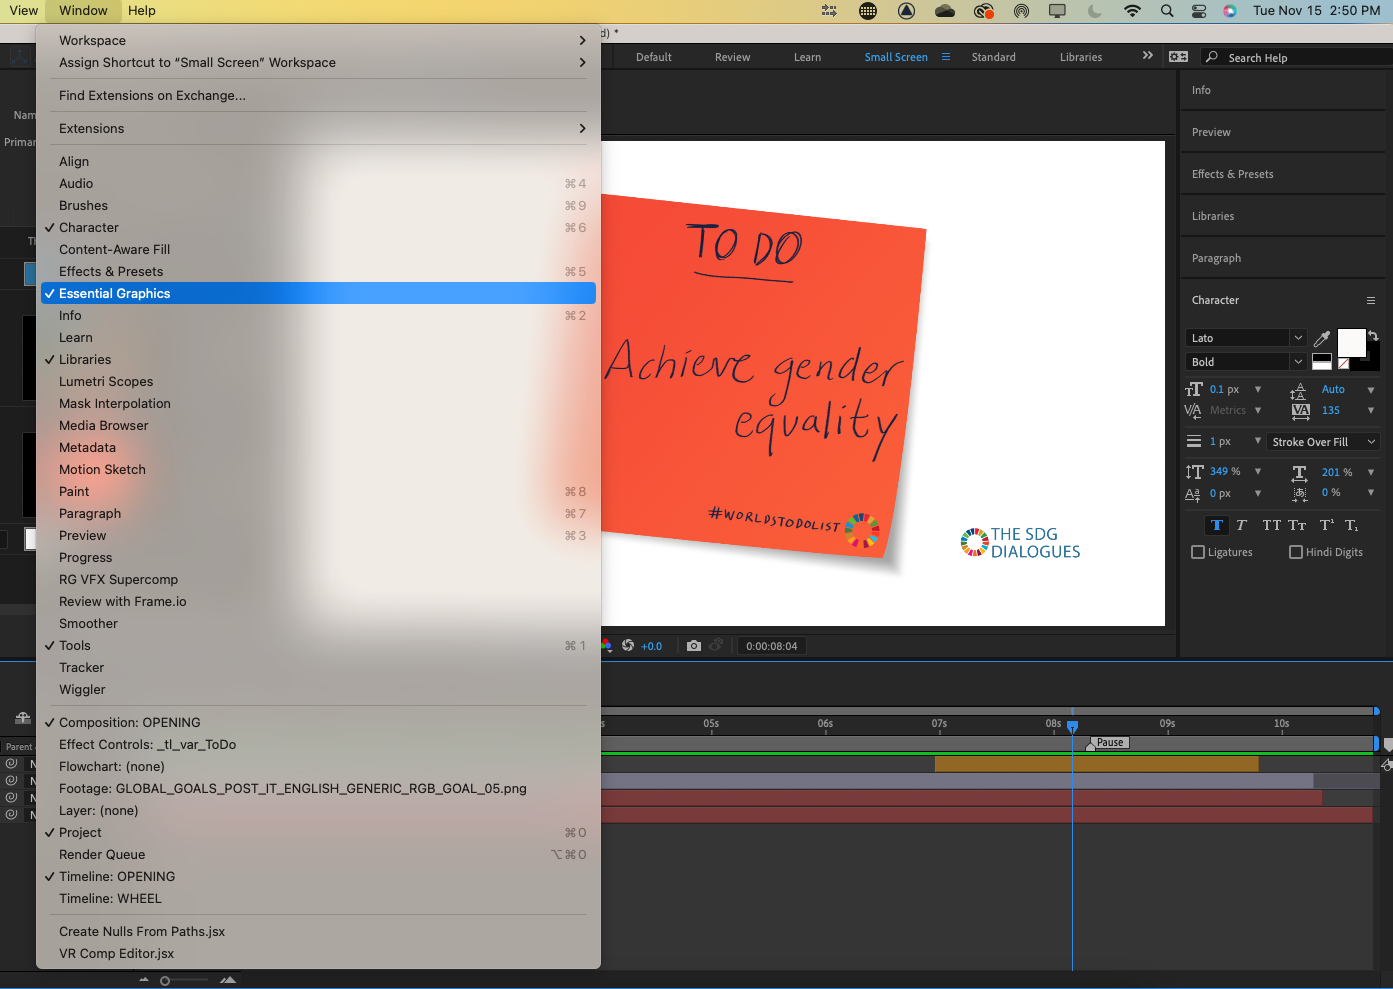Click the font size icon
The width and height of the screenshot is (1393, 989).
point(1194,389)
